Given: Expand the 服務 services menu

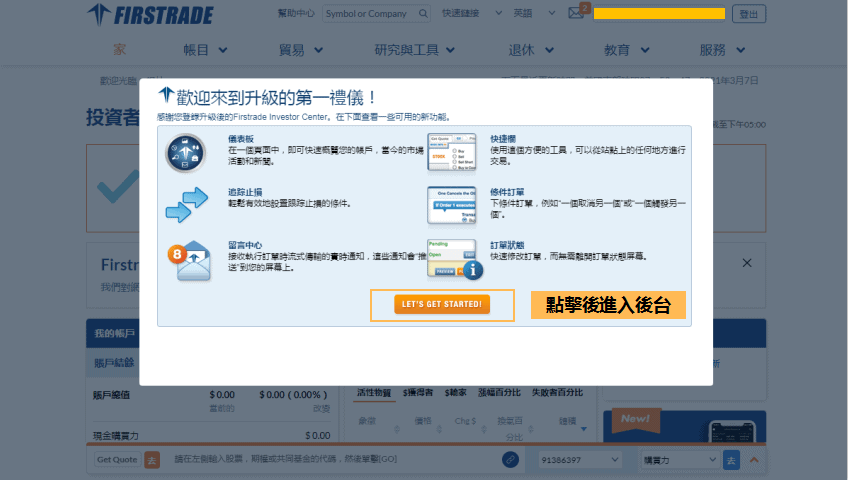Looking at the screenshot, I should 722,50.
